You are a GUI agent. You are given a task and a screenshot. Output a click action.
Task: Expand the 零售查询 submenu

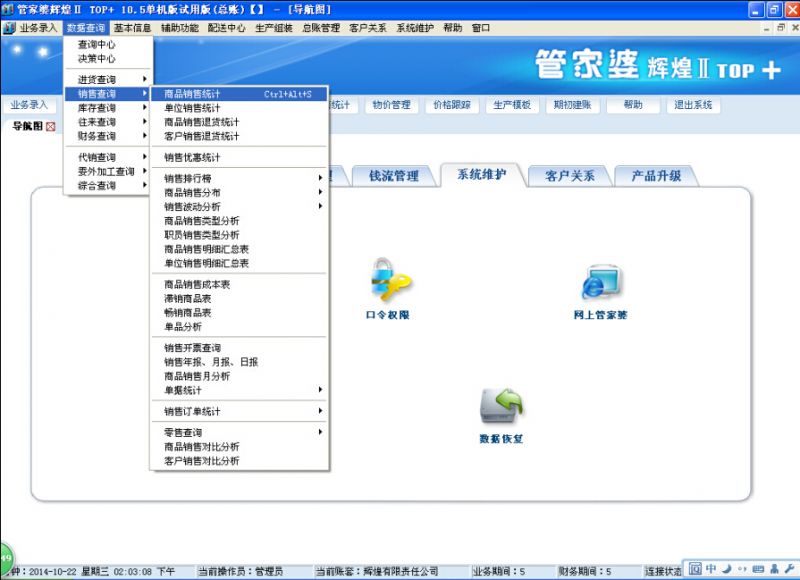point(239,433)
